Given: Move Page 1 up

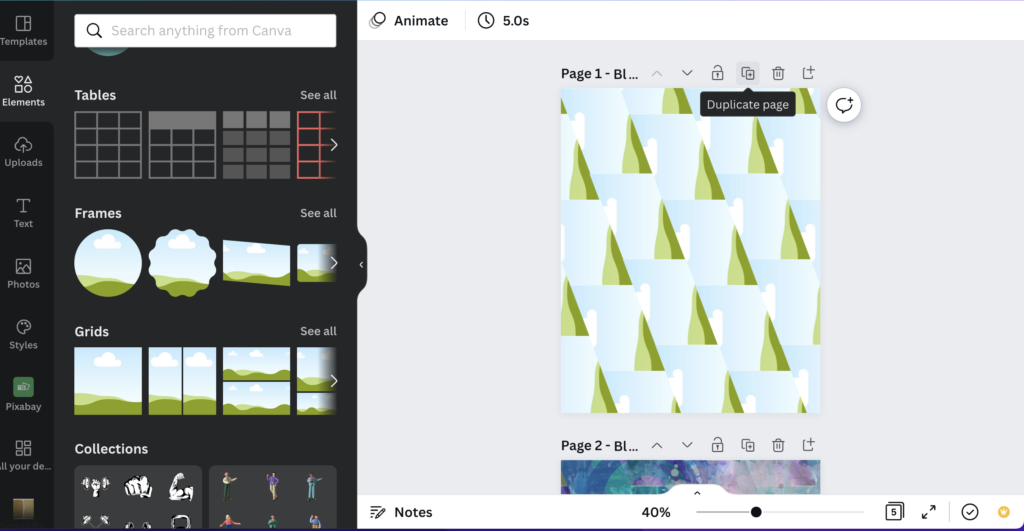Looking at the screenshot, I should [x=657, y=73].
